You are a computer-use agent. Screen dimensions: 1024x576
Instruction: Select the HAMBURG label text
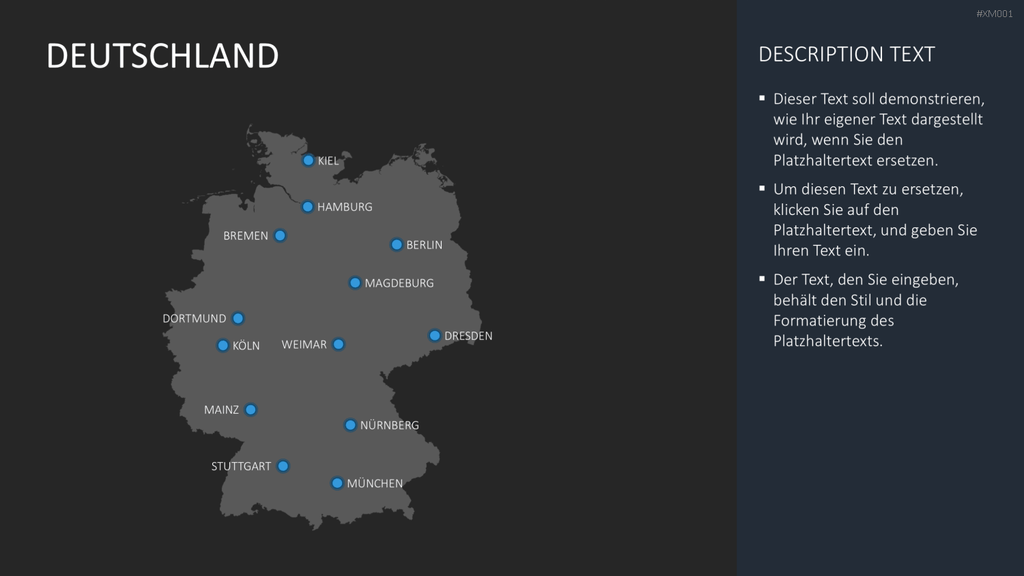(x=345, y=207)
